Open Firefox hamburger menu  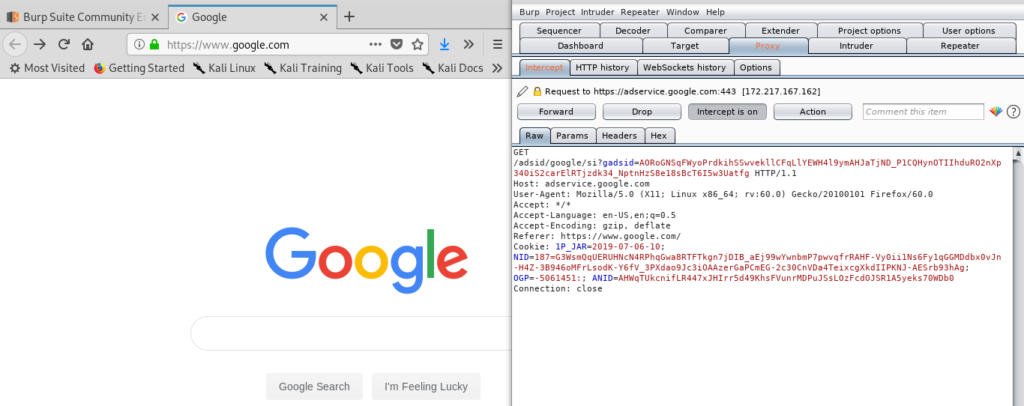click(x=498, y=44)
